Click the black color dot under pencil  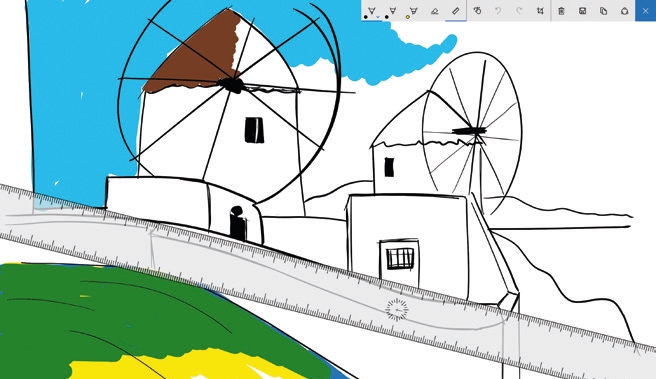pyautogui.click(x=387, y=17)
